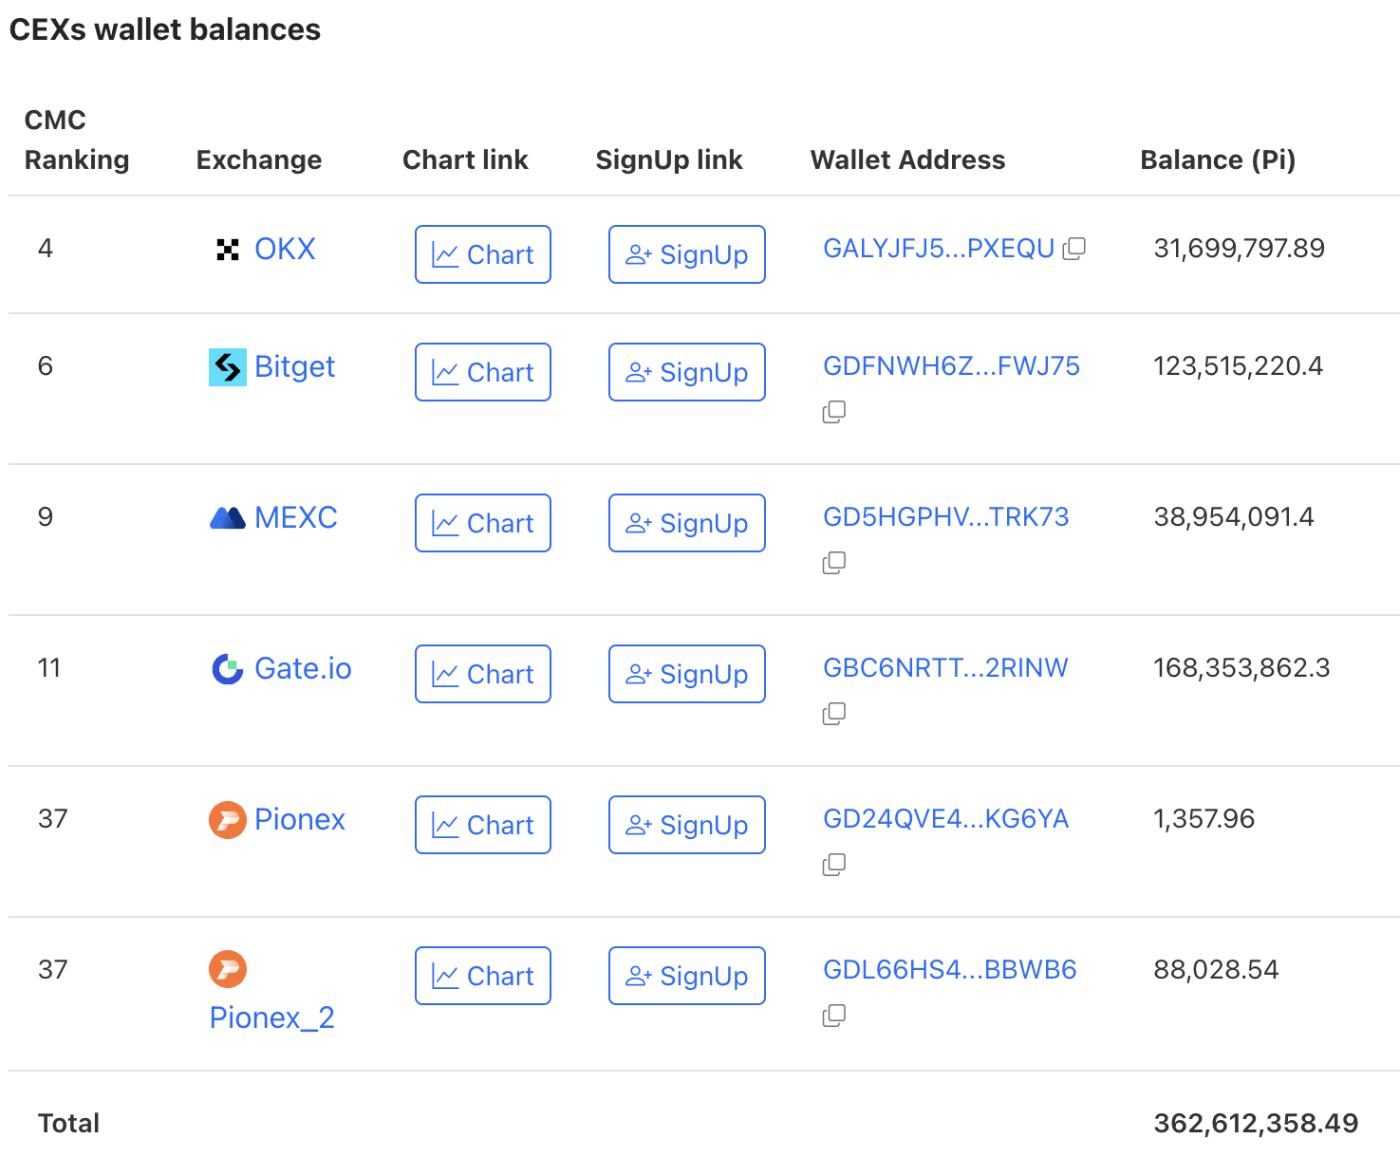The height and width of the screenshot is (1157, 1400).
Task: Open the Chart for MEXC
Action: [x=483, y=522]
